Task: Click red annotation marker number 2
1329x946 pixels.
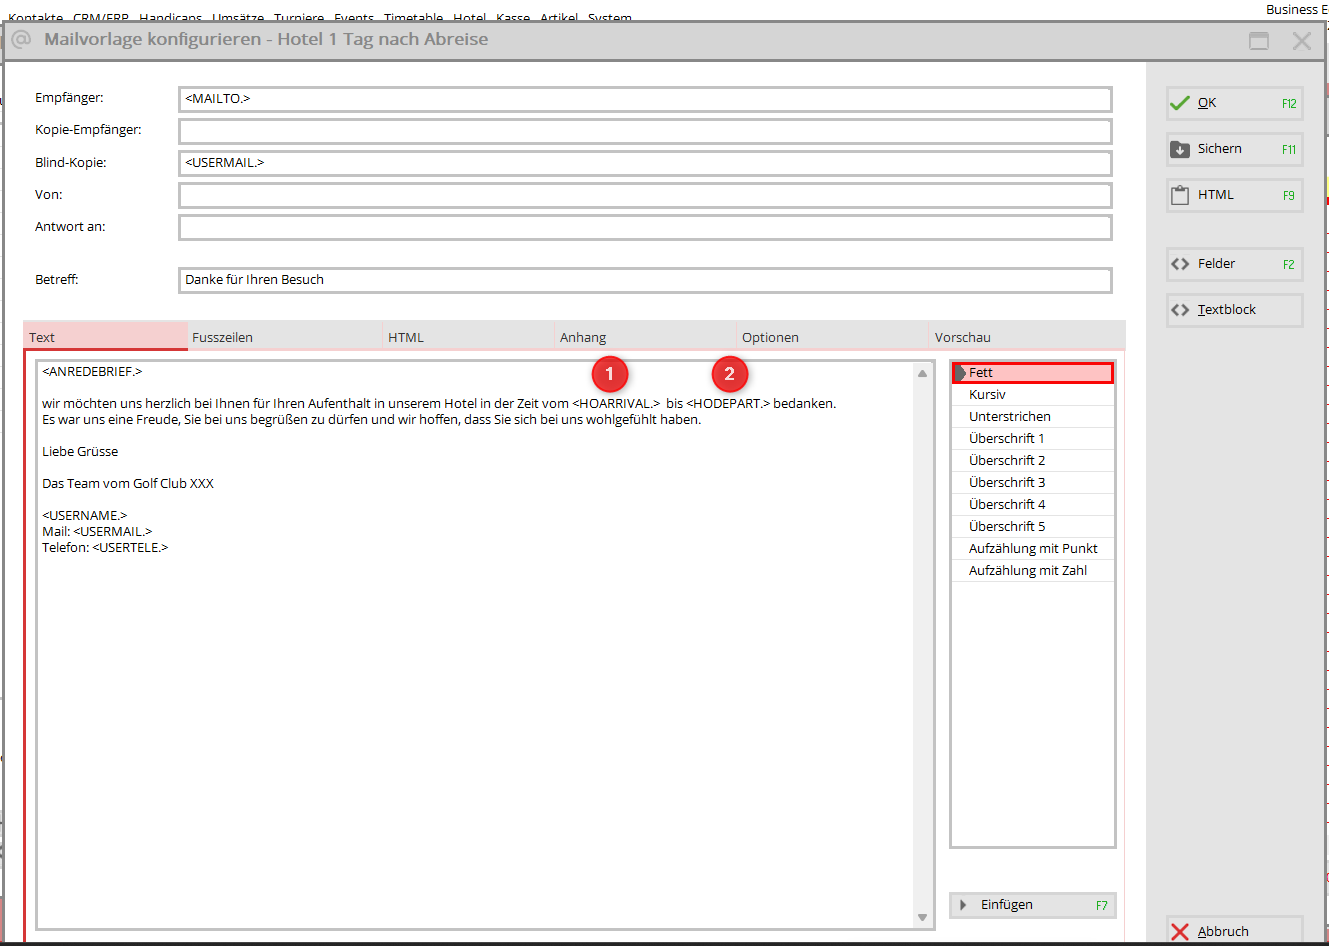Action: pyautogui.click(x=729, y=374)
